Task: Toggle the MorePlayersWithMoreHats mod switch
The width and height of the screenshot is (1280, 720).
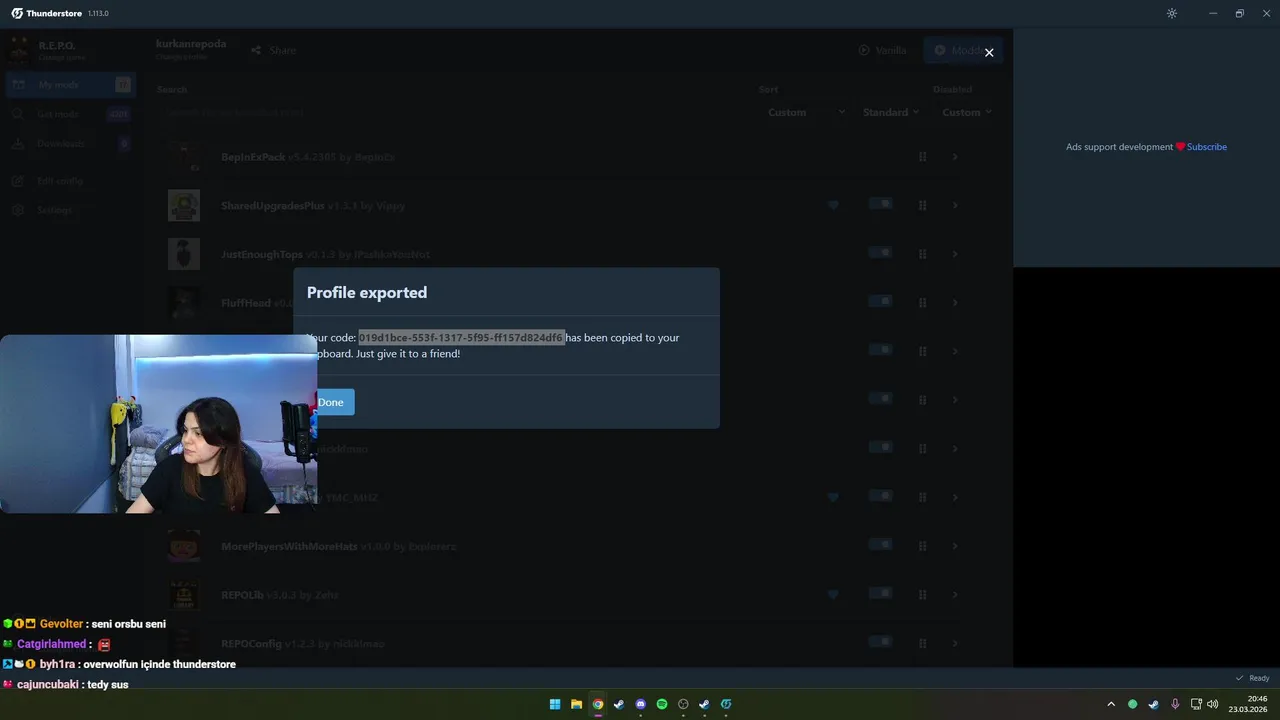Action: click(880, 545)
